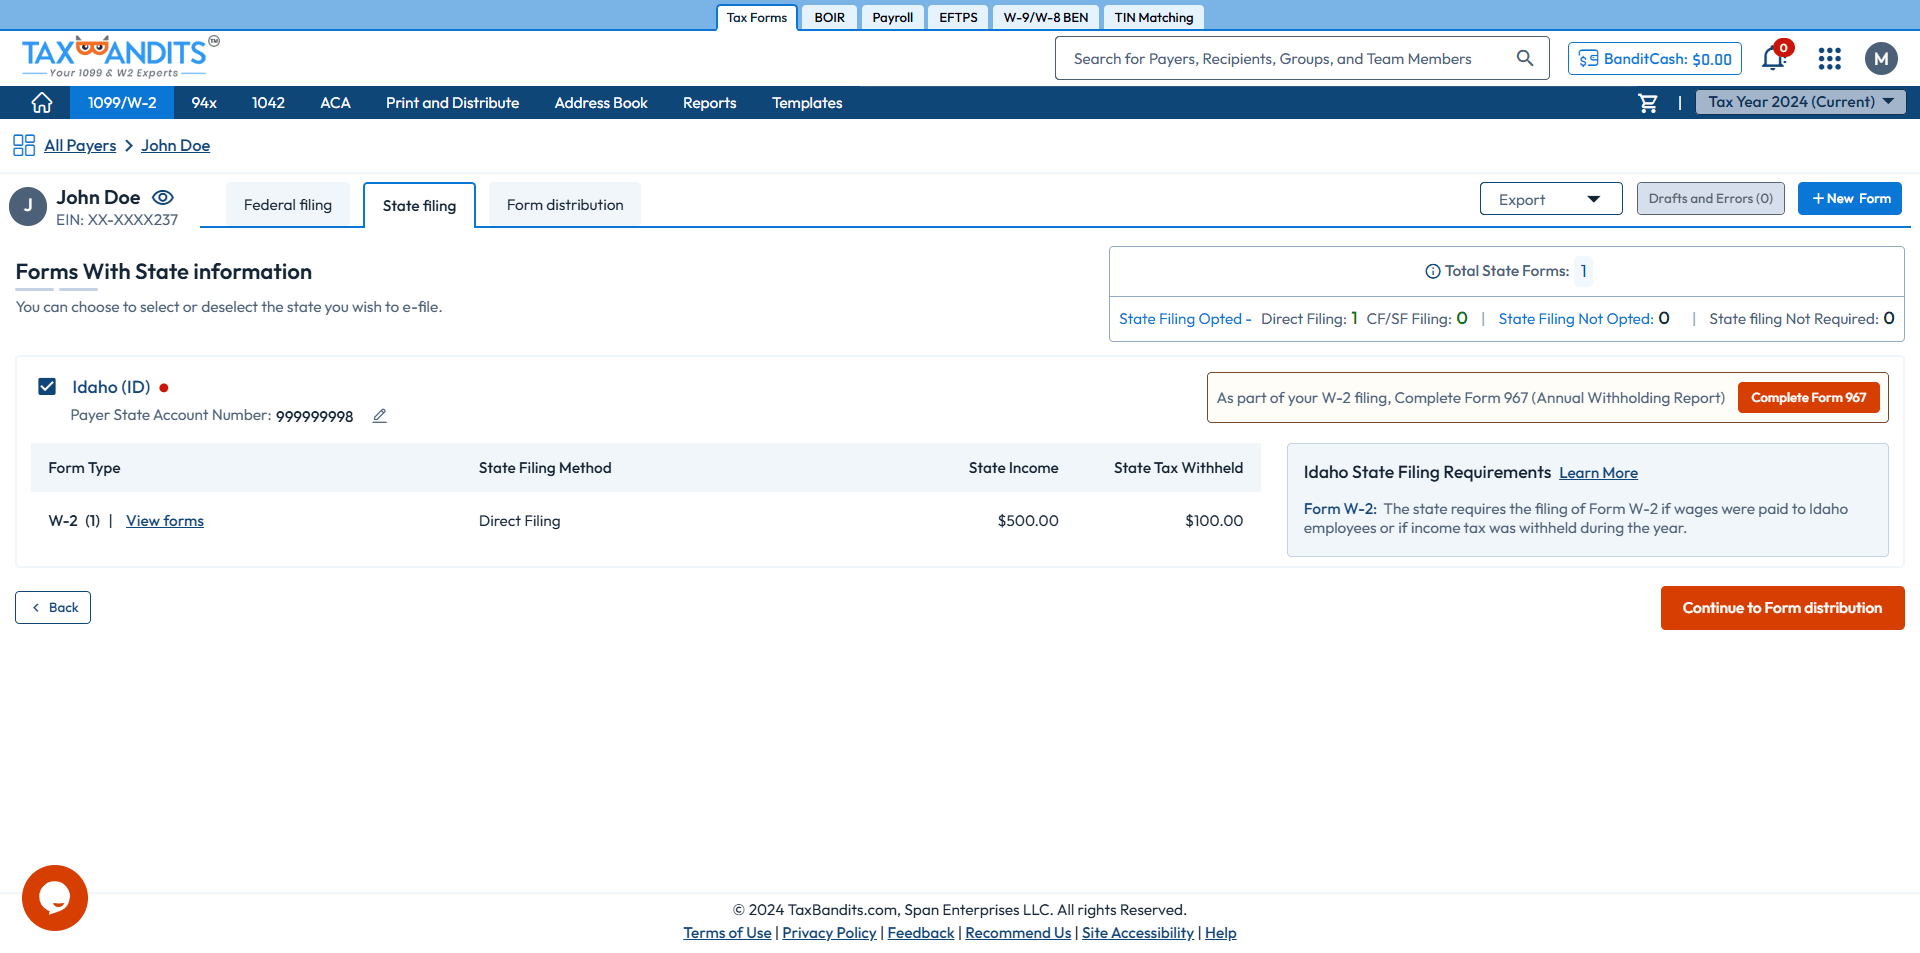
Task: Select the State filing tab
Action: tap(419, 205)
